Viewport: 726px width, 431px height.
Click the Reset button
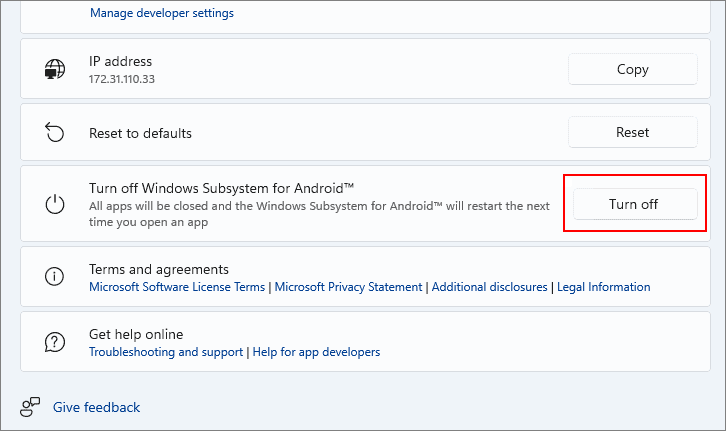click(x=632, y=132)
